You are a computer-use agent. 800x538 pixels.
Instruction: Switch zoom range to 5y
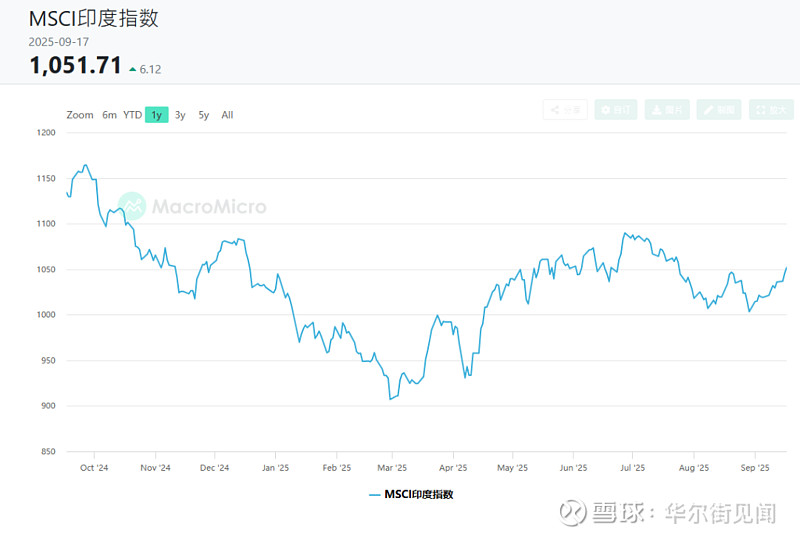coord(204,115)
